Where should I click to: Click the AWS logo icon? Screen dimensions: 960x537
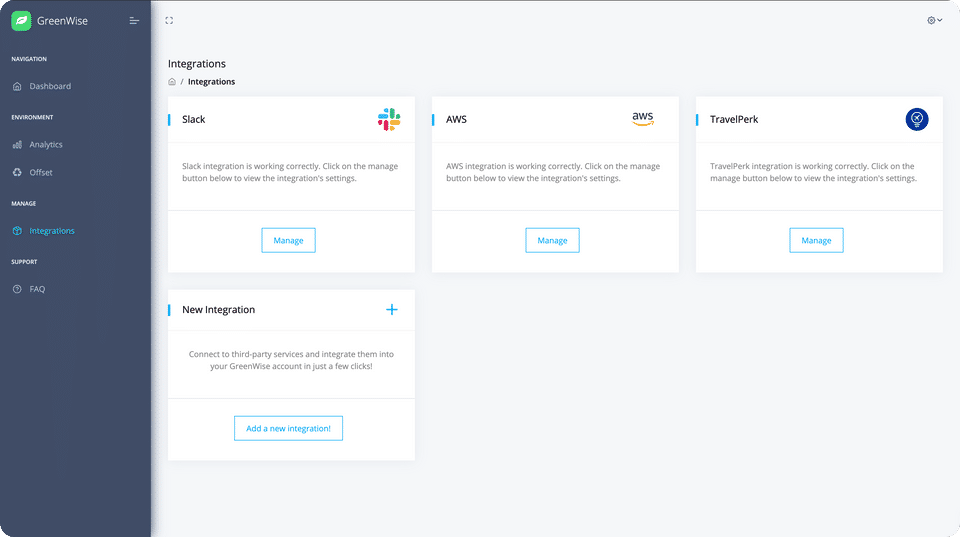tap(643, 118)
